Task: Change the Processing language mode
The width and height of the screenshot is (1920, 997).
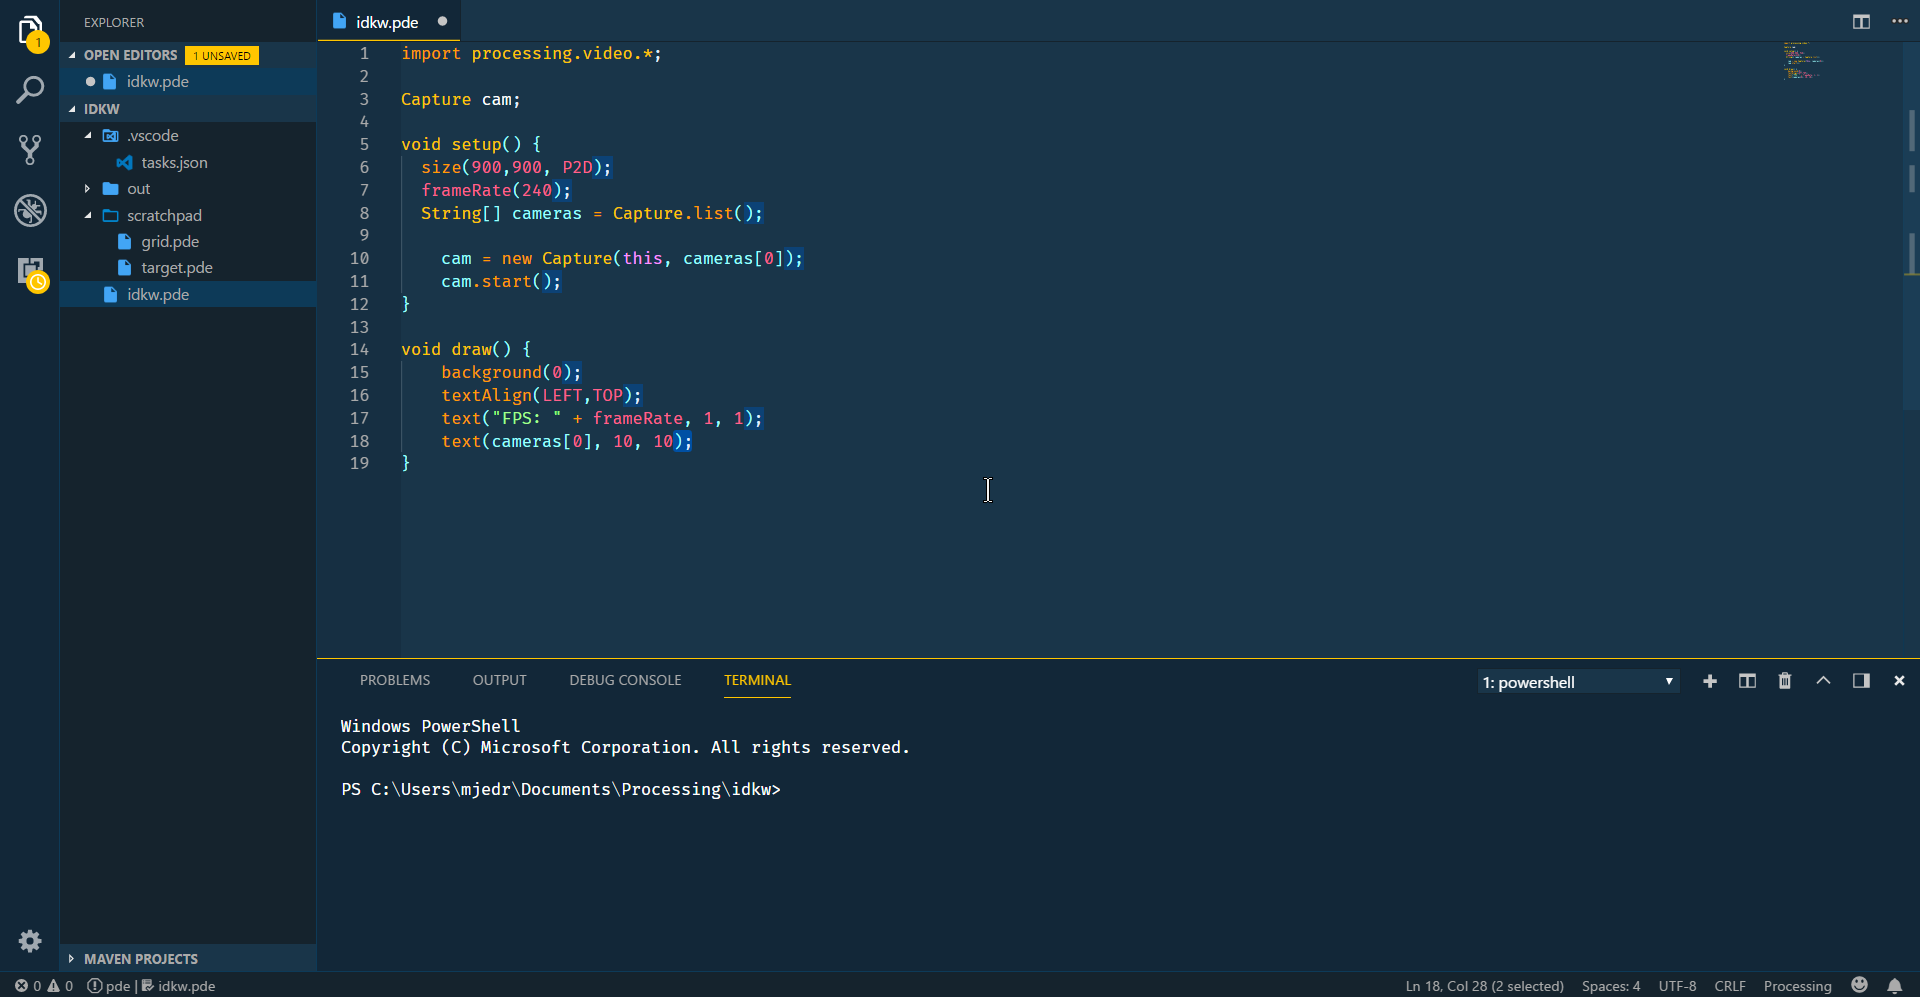Action: (1797, 986)
